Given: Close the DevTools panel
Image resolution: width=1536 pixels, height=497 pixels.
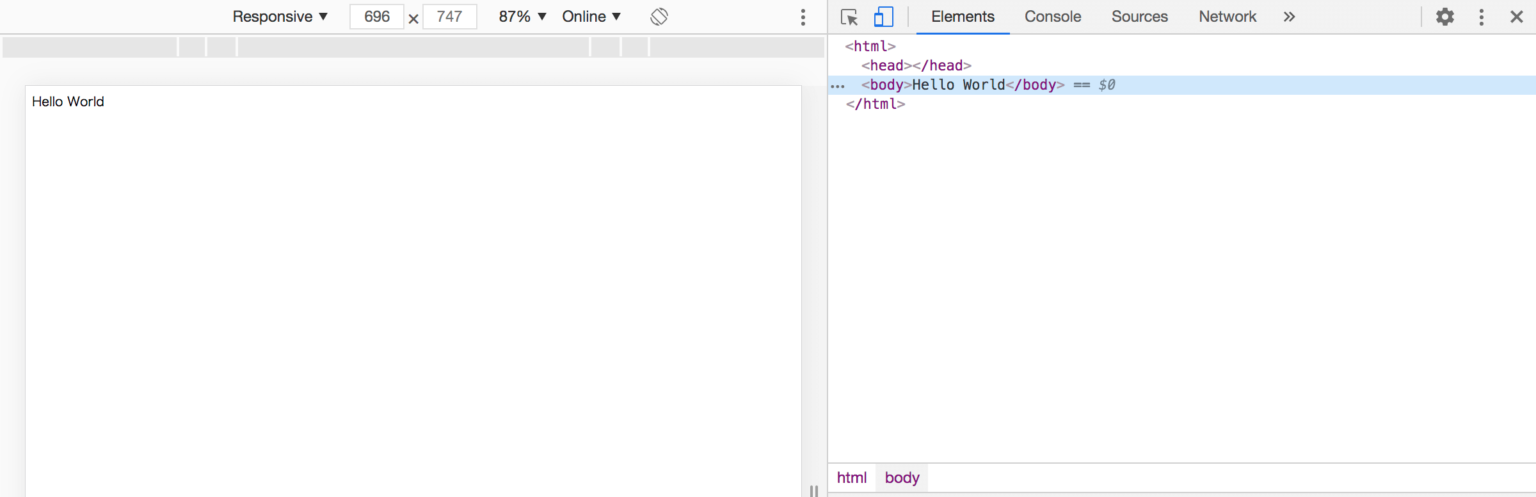Looking at the screenshot, I should coord(1516,17).
